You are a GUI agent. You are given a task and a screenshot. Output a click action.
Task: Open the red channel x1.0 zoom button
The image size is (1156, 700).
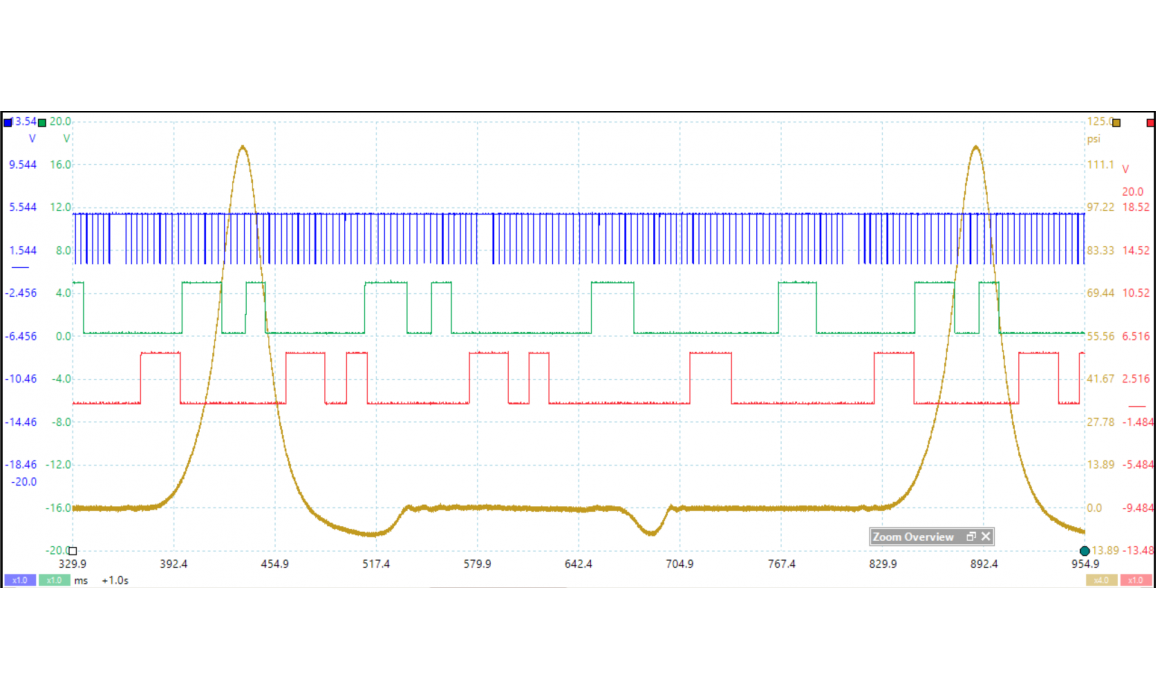click(1135, 580)
